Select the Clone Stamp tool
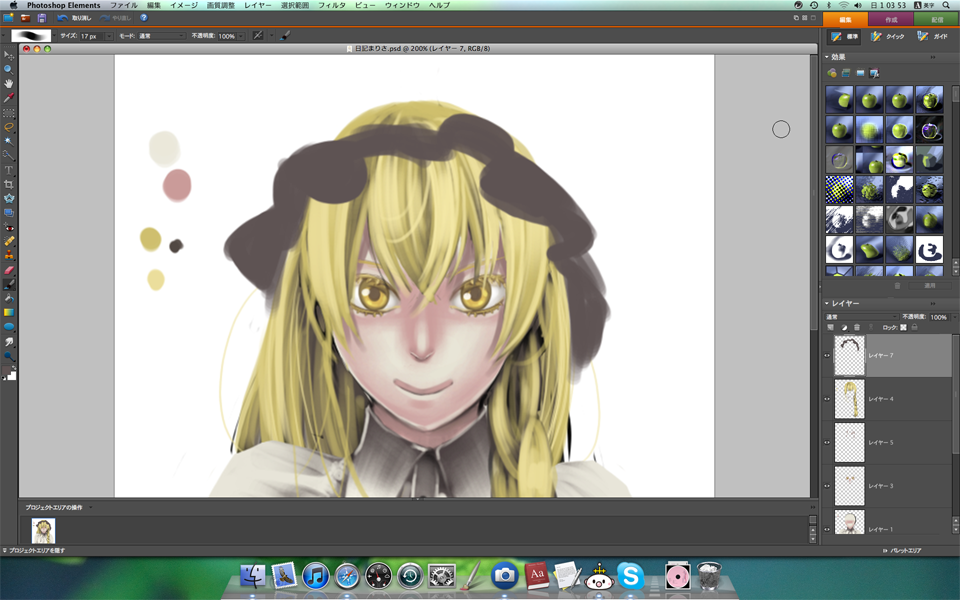The width and height of the screenshot is (960, 600). (x=9, y=255)
